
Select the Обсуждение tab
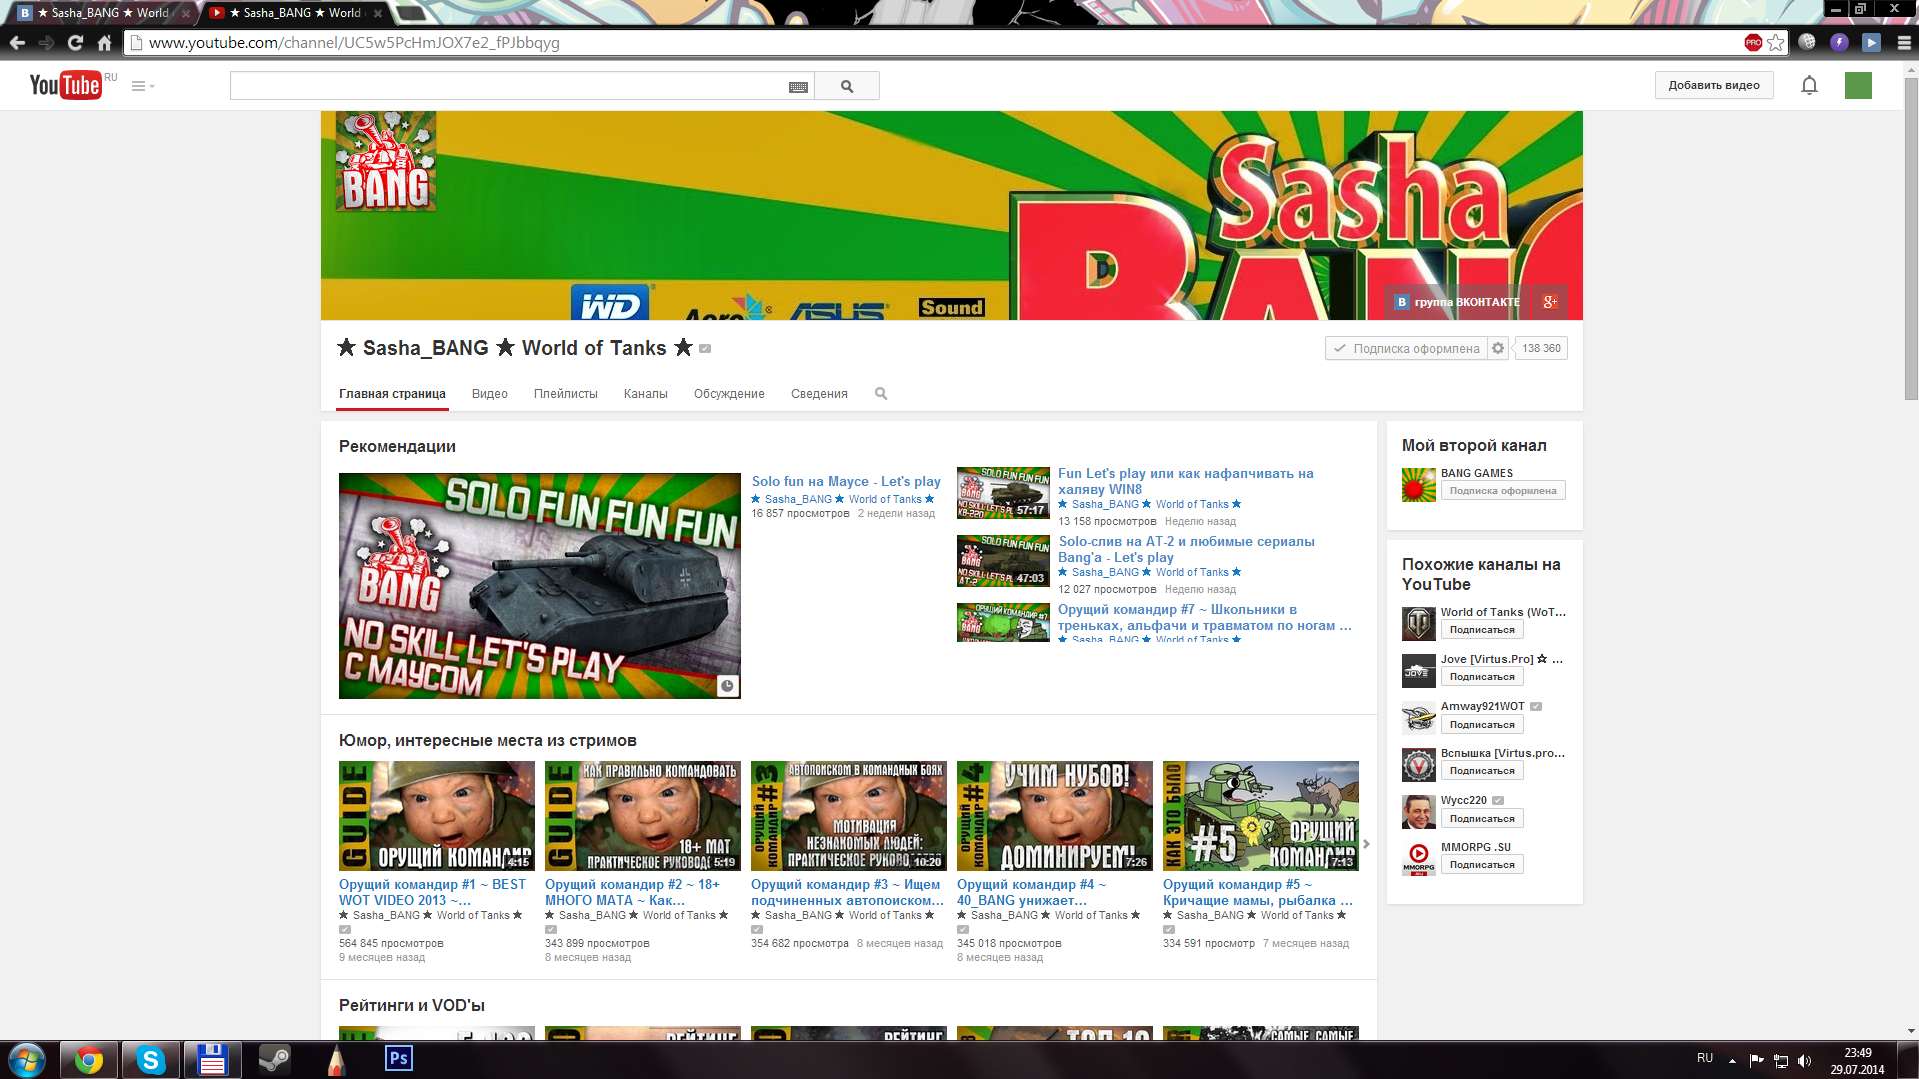click(729, 394)
